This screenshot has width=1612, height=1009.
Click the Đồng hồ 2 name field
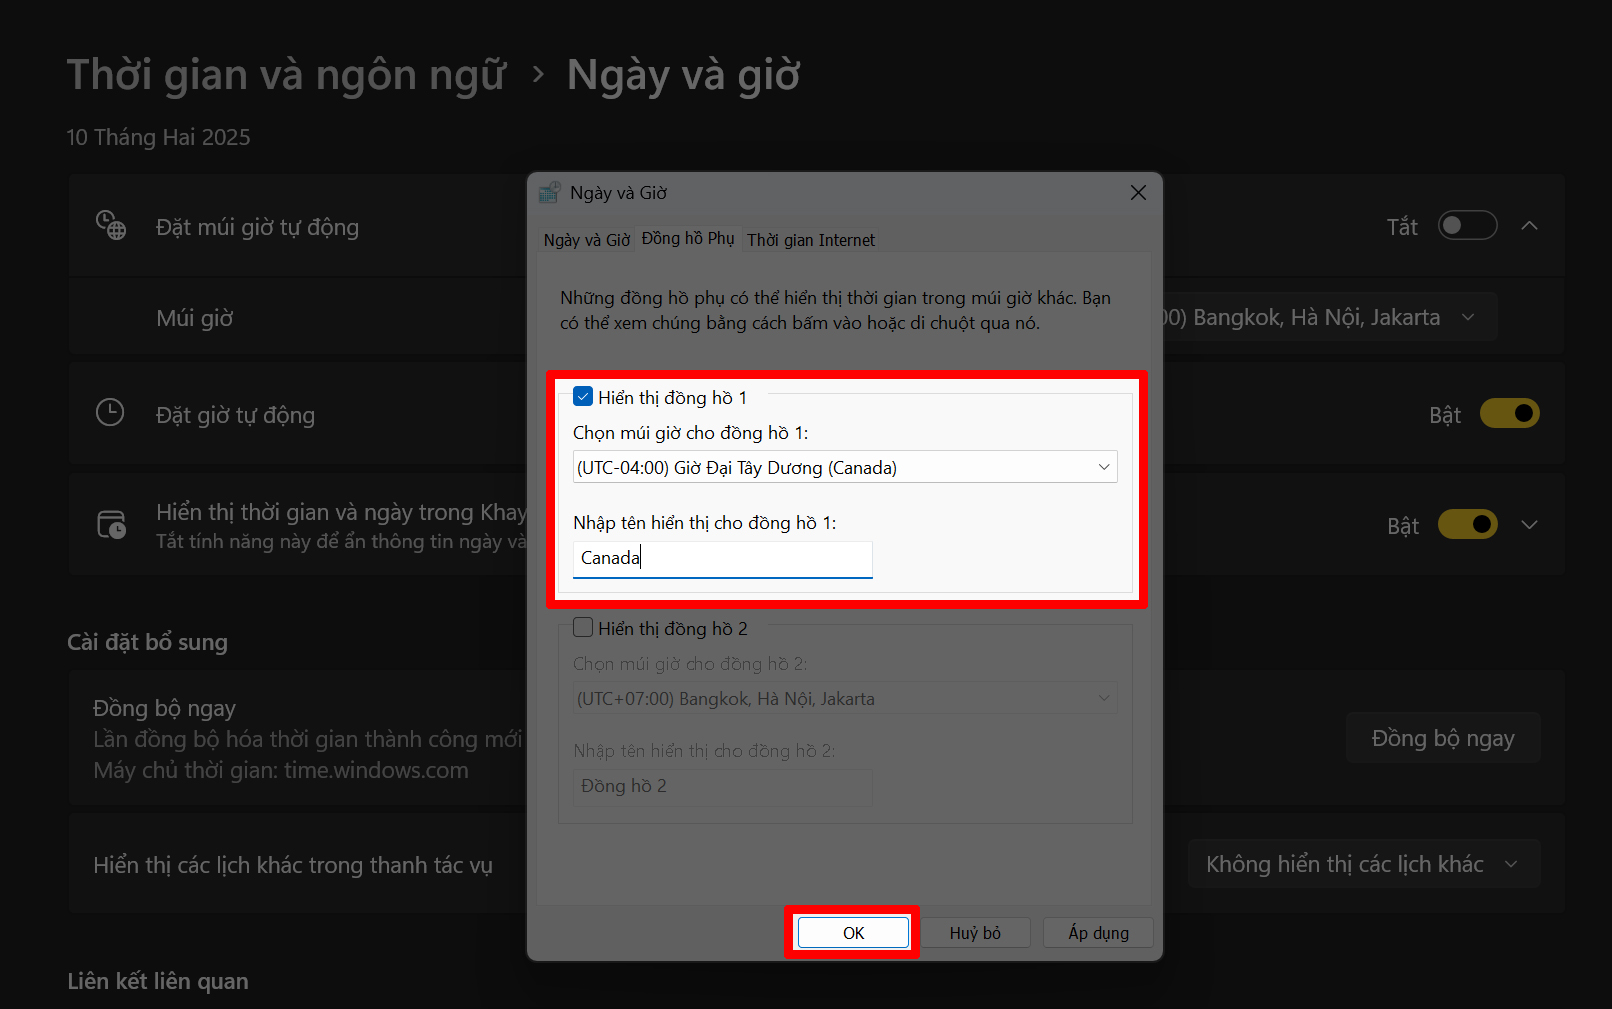723,786
